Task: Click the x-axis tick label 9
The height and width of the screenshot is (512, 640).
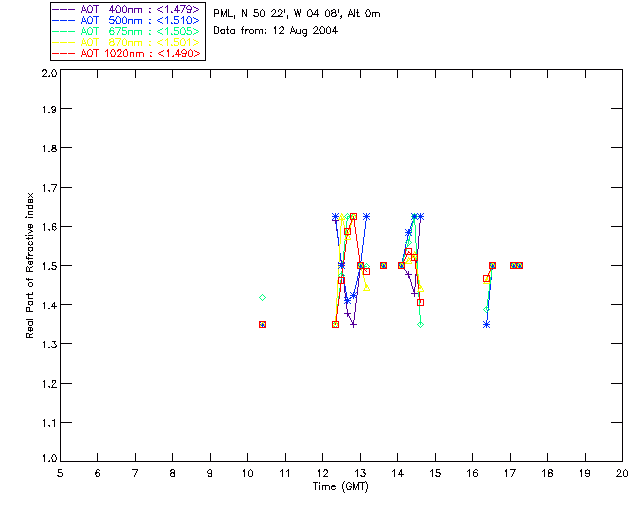Action: [210, 473]
